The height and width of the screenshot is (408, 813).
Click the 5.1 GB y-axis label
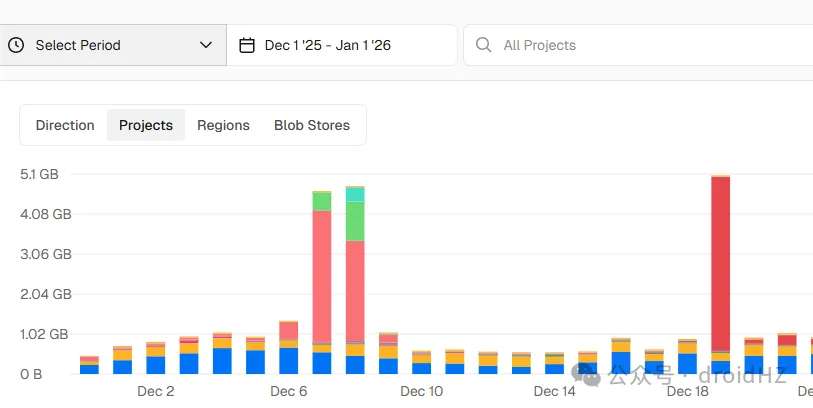point(39,174)
